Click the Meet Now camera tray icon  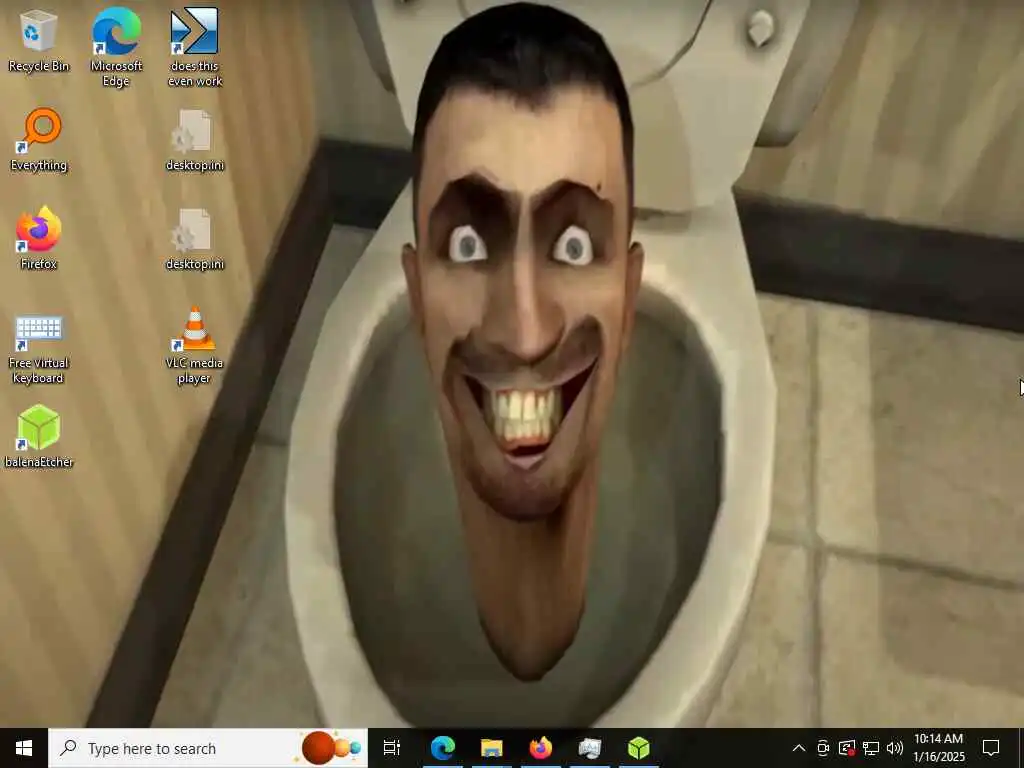(x=823, y=748)
